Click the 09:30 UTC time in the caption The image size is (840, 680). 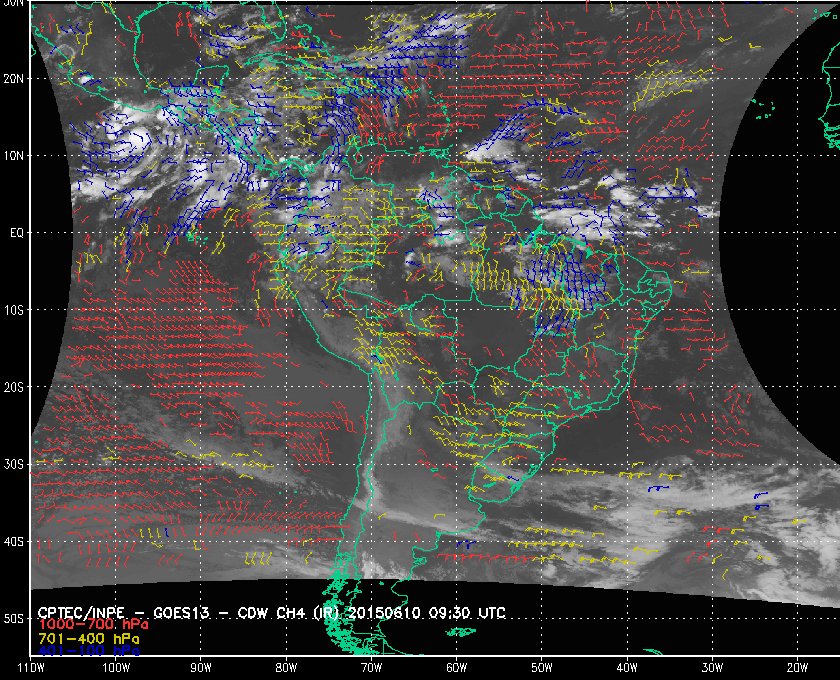(x=467, y=613)
